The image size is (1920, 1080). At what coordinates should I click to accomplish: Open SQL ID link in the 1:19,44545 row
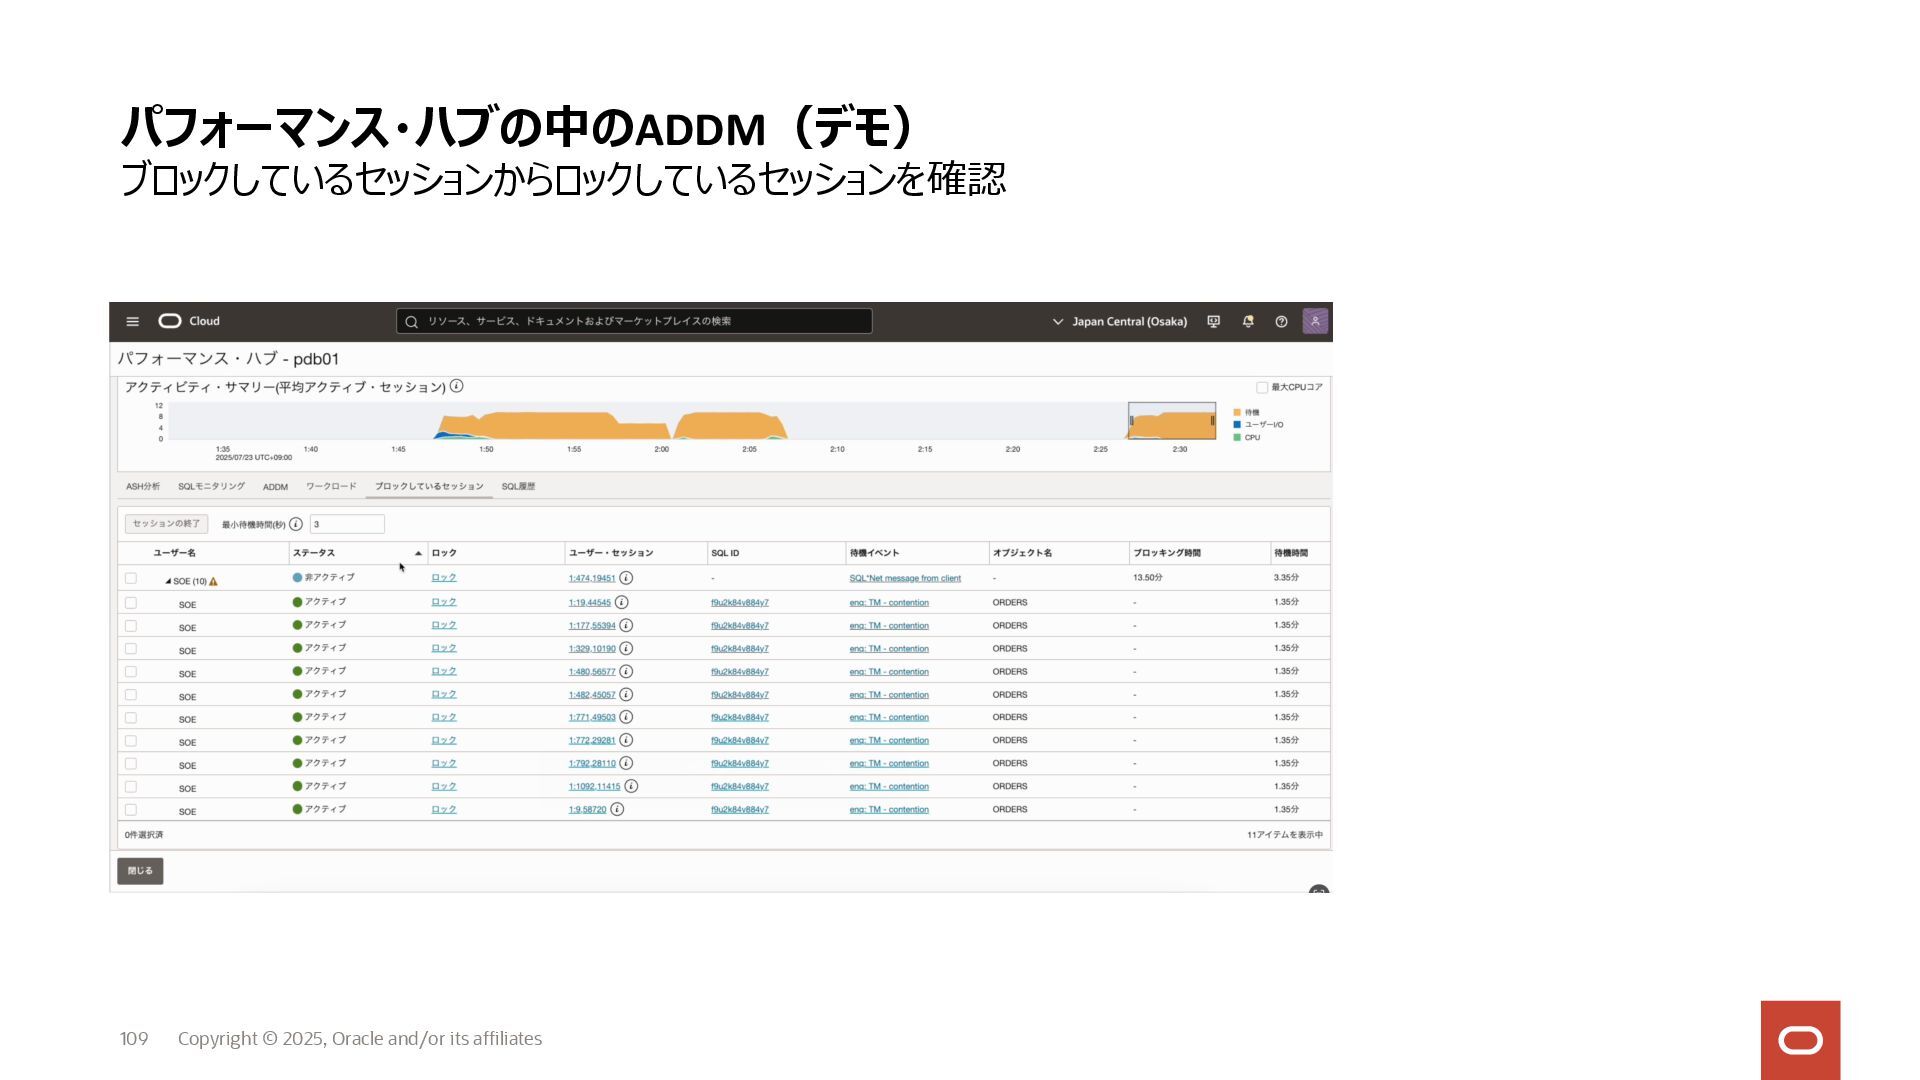coord(740,603)
